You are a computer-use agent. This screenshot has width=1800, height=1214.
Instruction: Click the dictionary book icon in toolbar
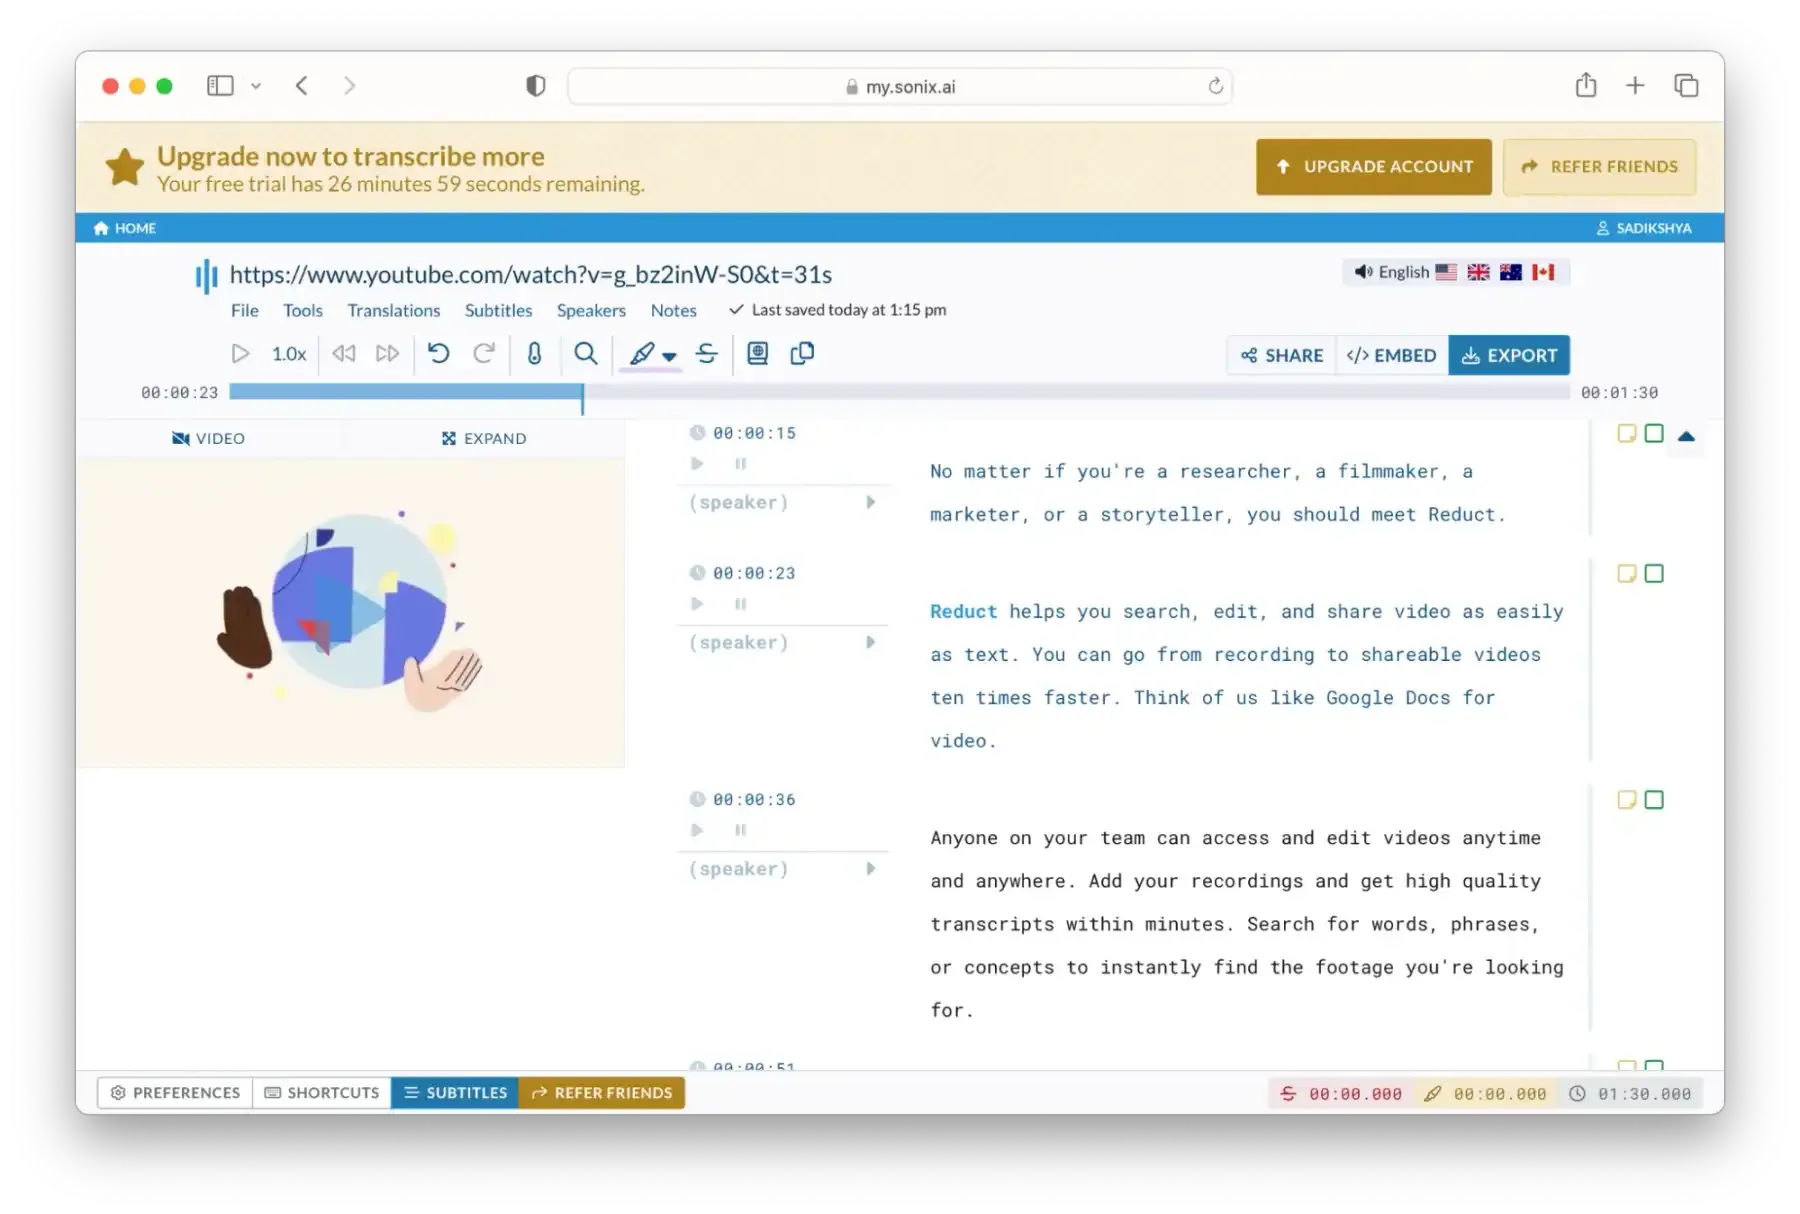pyautogui.click(x=758, y=353)
